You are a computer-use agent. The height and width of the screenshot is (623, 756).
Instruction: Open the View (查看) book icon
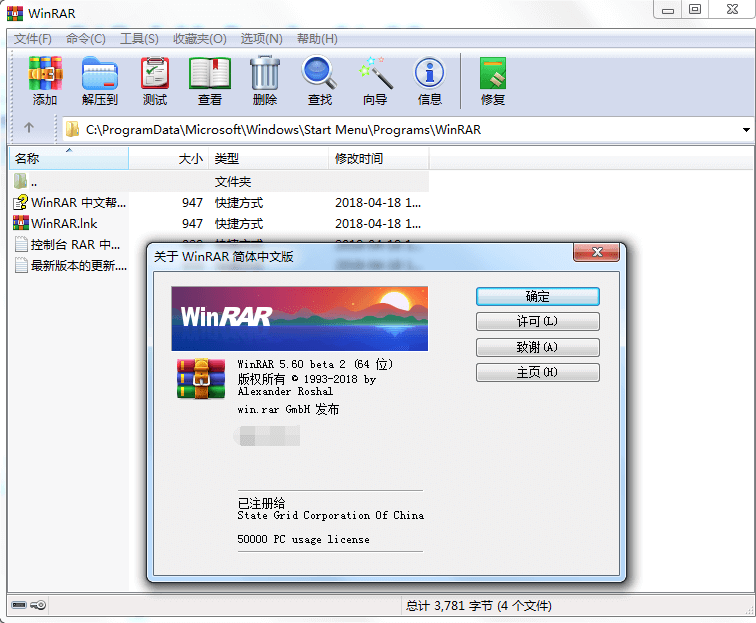click(210, 73)
